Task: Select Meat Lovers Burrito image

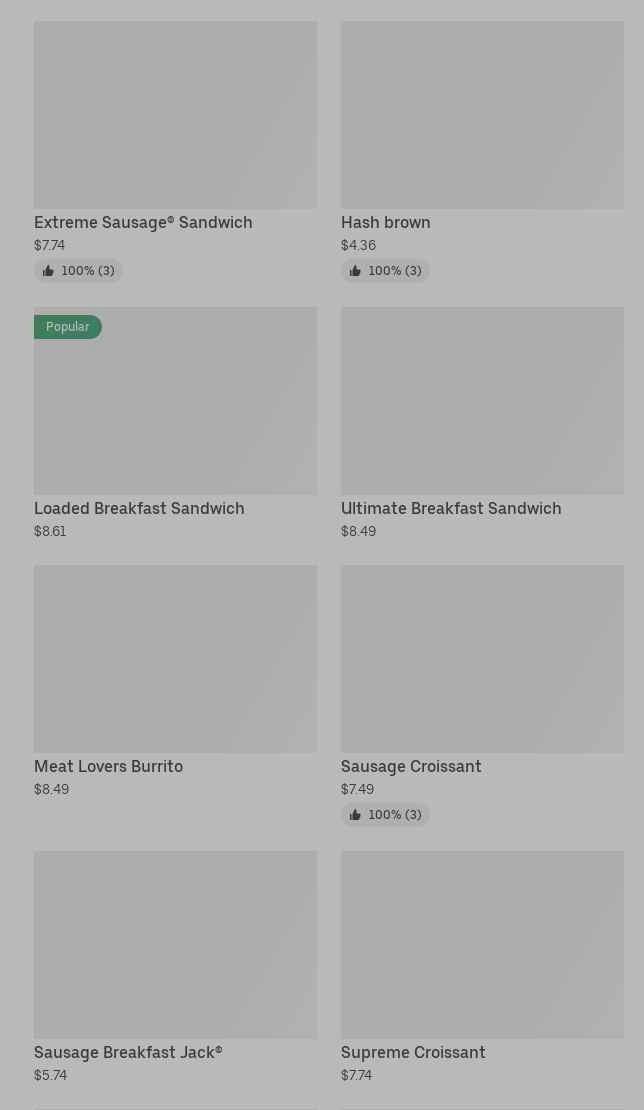Action: point(175,659)
